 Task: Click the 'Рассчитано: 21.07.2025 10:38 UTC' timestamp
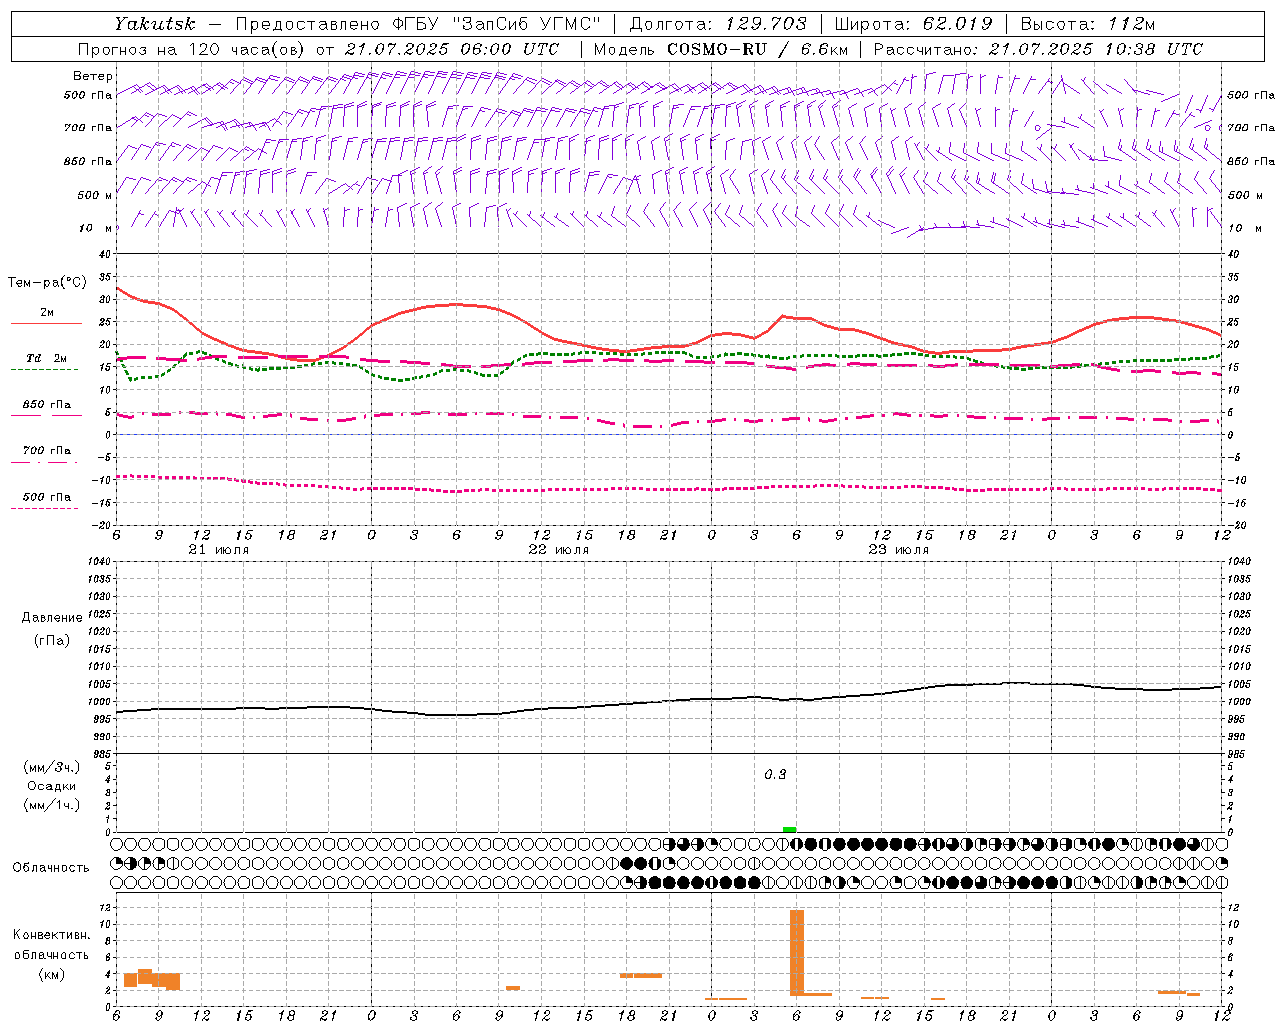pos(1038,49)
